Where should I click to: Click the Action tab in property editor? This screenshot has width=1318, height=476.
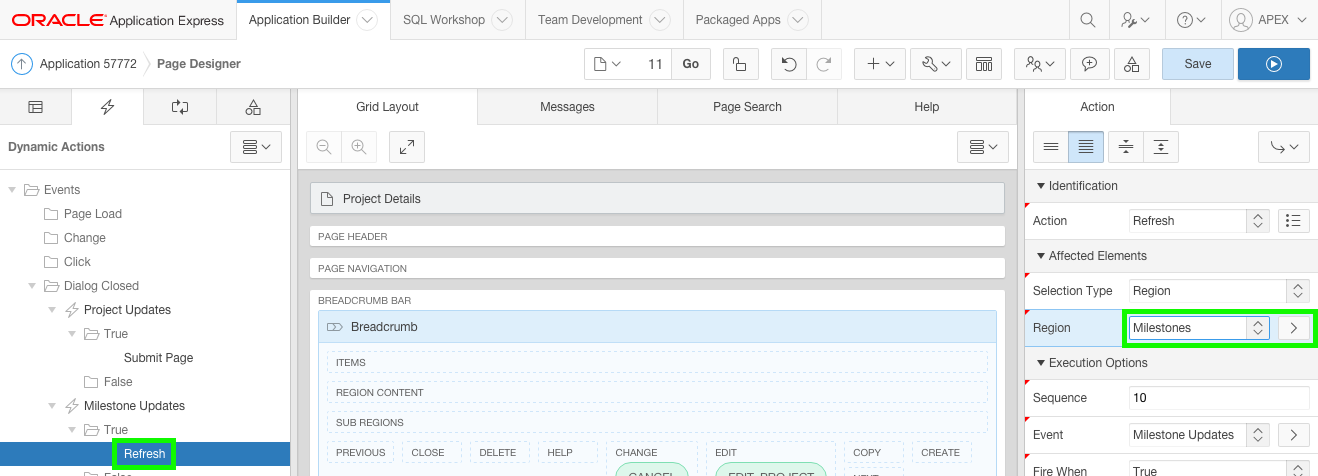(1097, 107)
